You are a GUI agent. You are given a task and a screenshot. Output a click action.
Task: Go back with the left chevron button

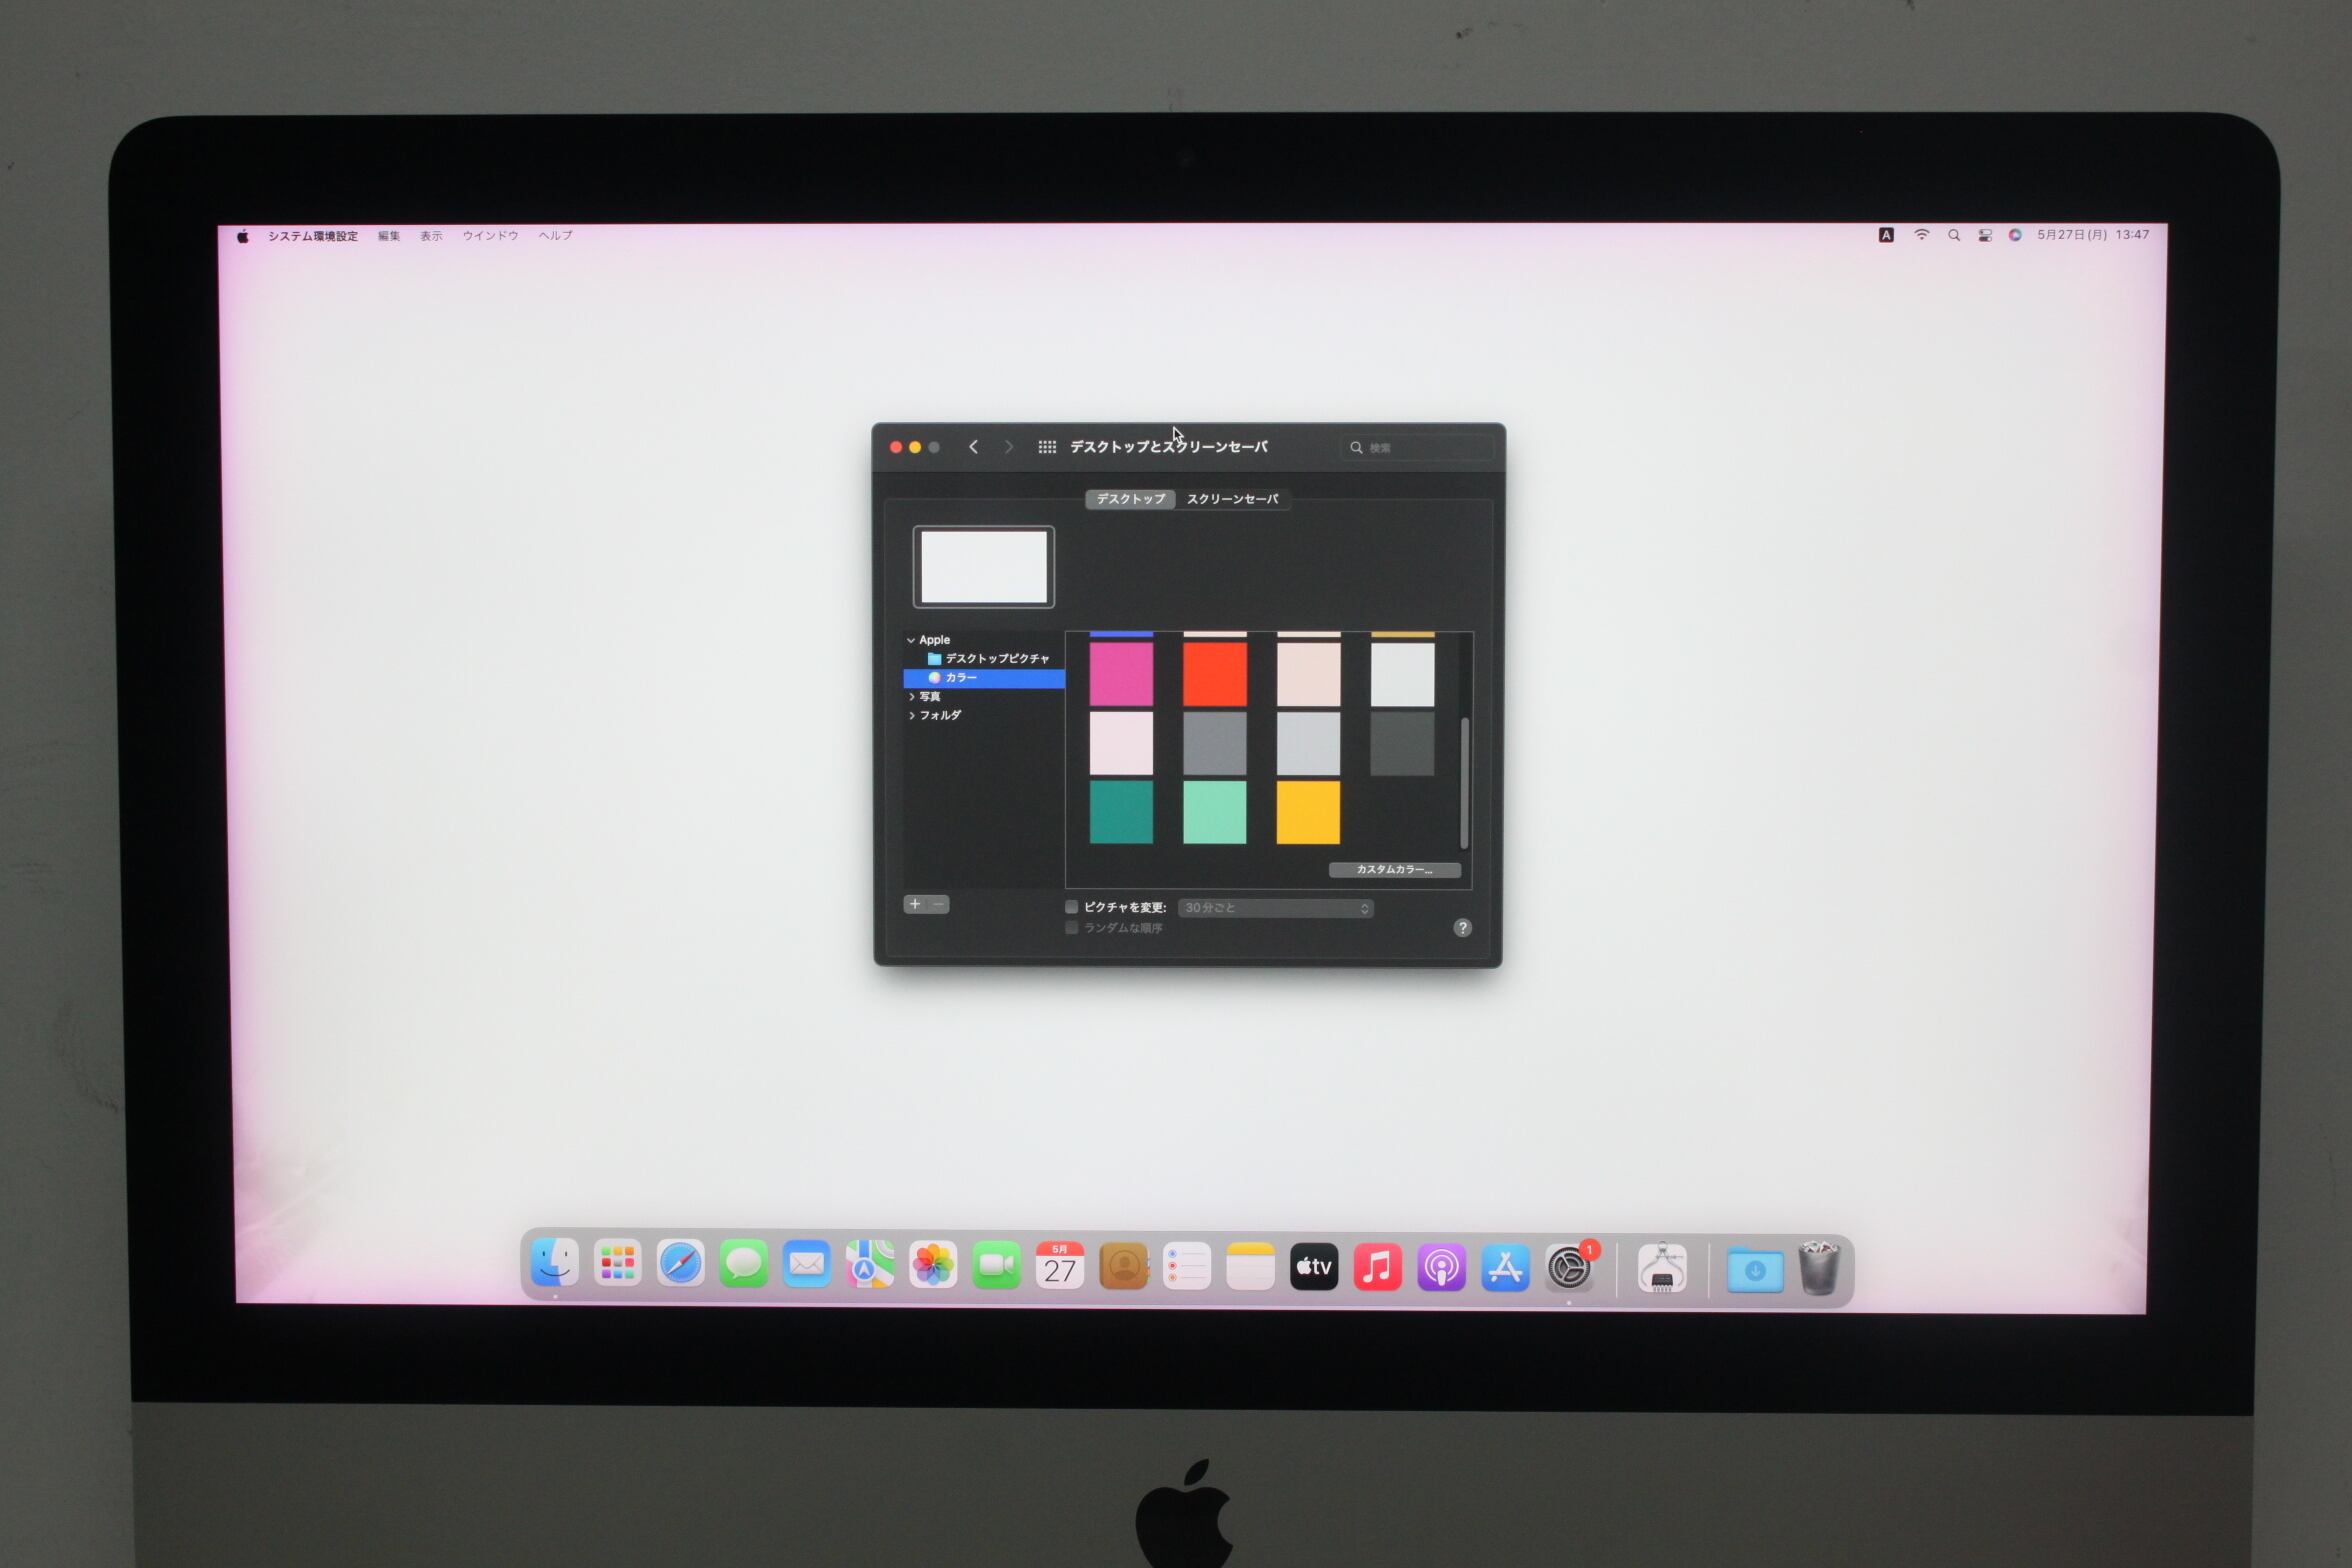point(973,447)
